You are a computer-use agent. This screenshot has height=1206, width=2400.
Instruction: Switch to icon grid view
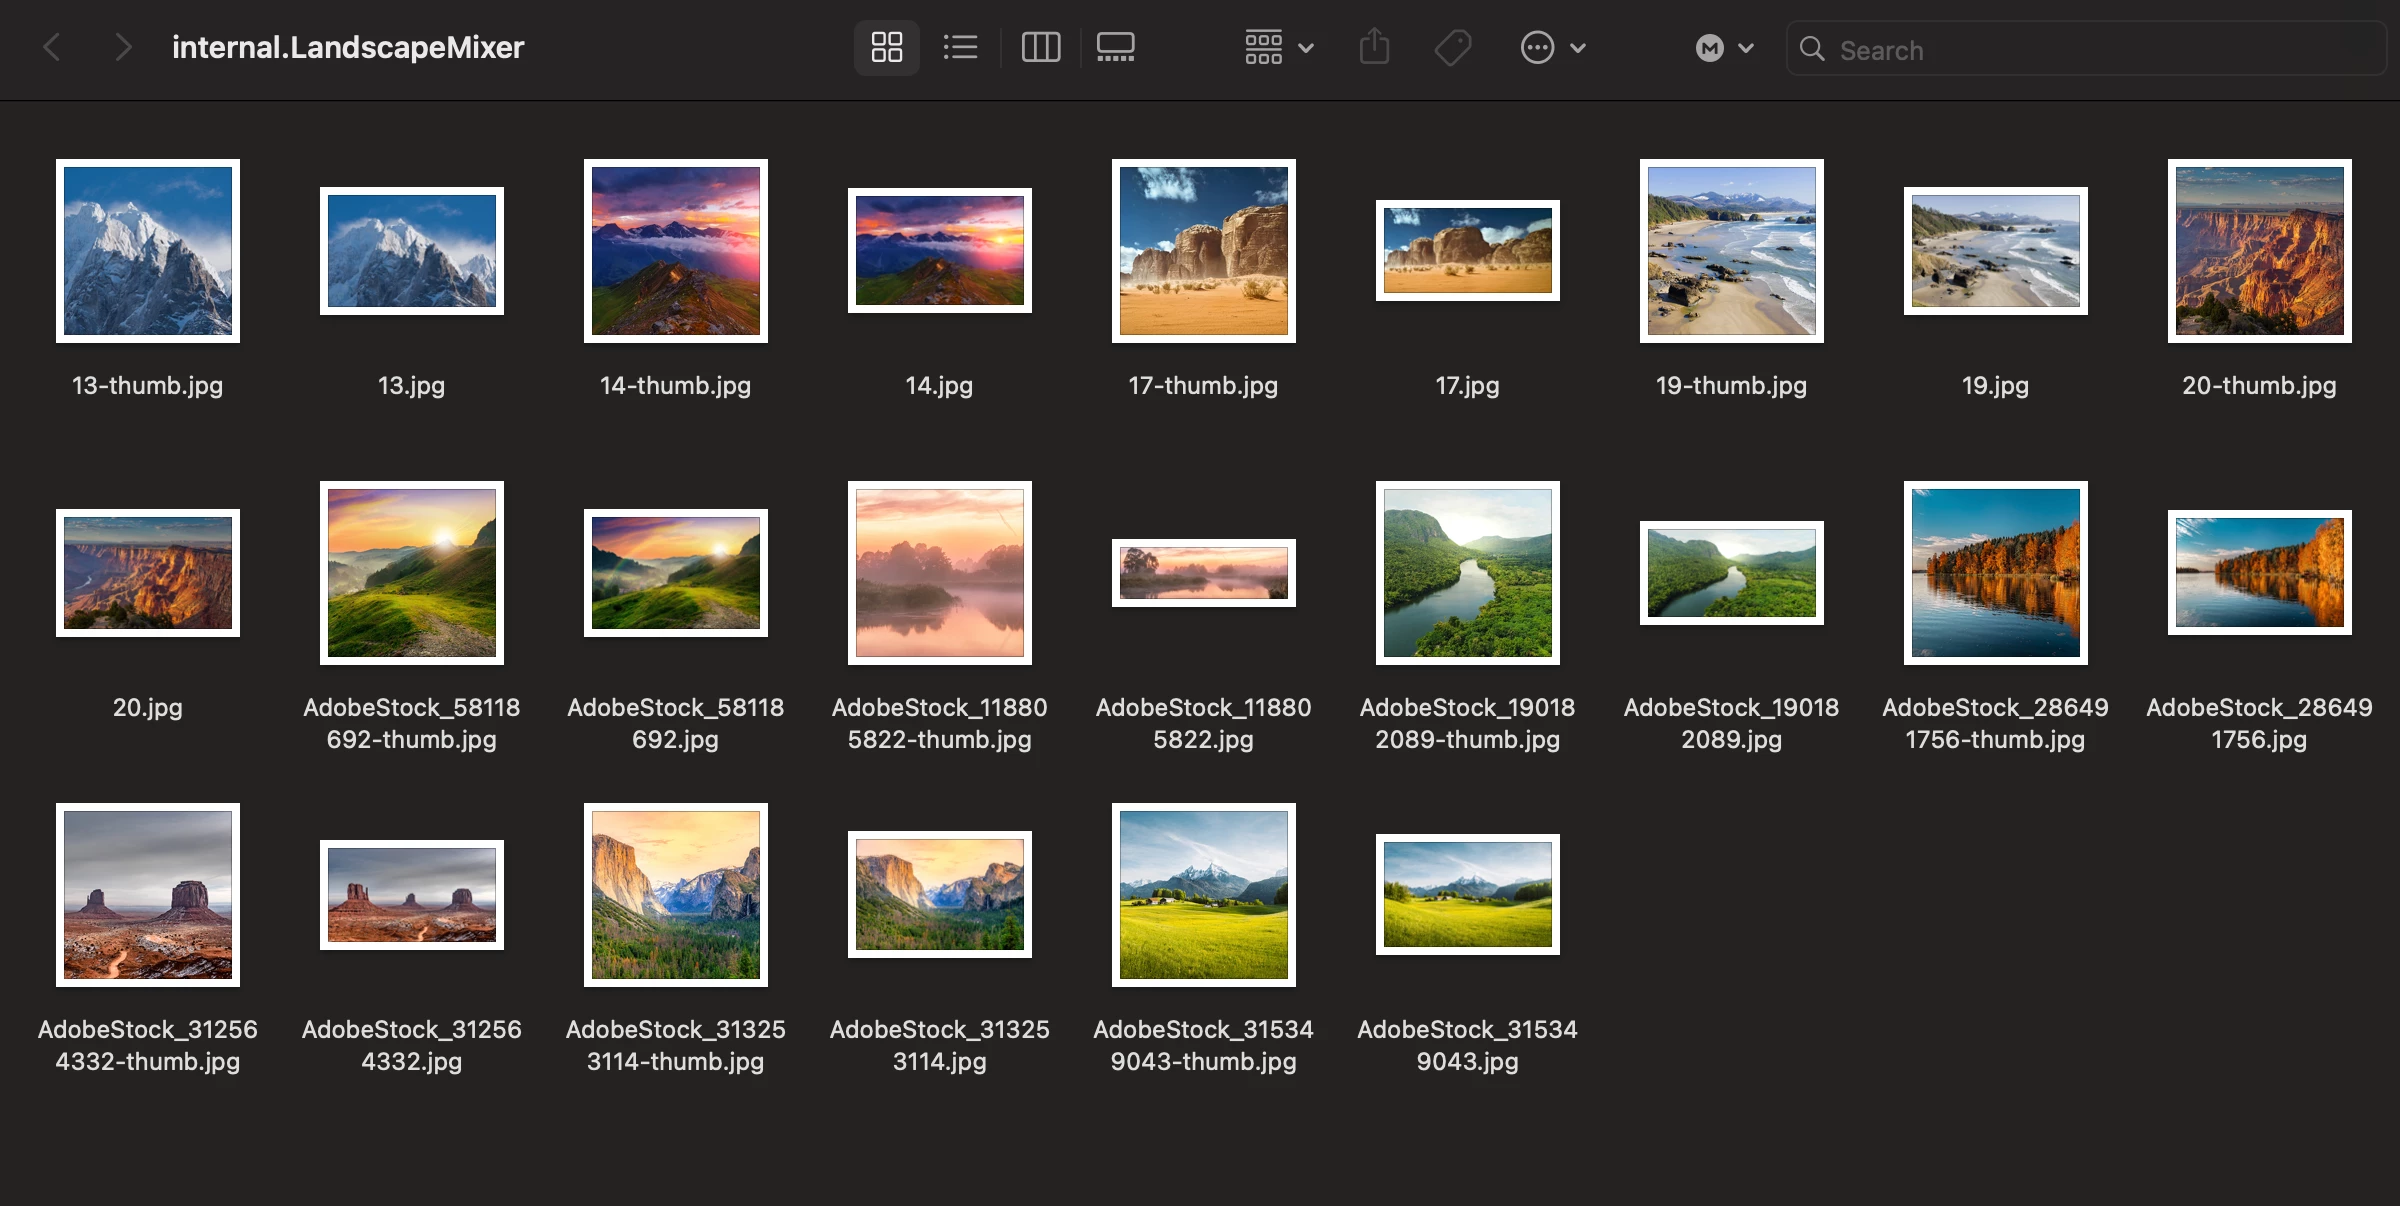pos(886,47)
